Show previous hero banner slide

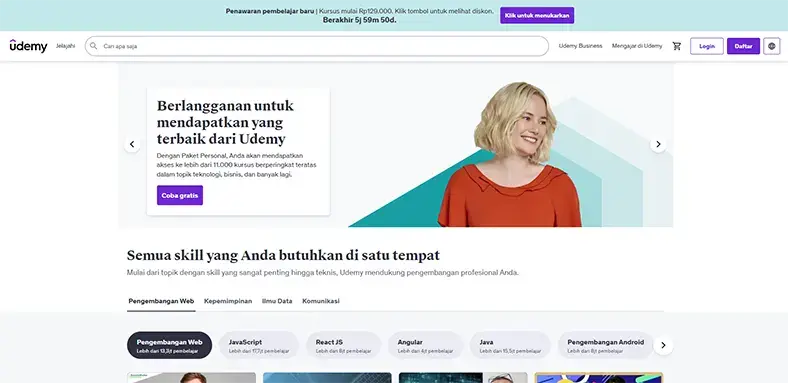[x=132, y=144]
